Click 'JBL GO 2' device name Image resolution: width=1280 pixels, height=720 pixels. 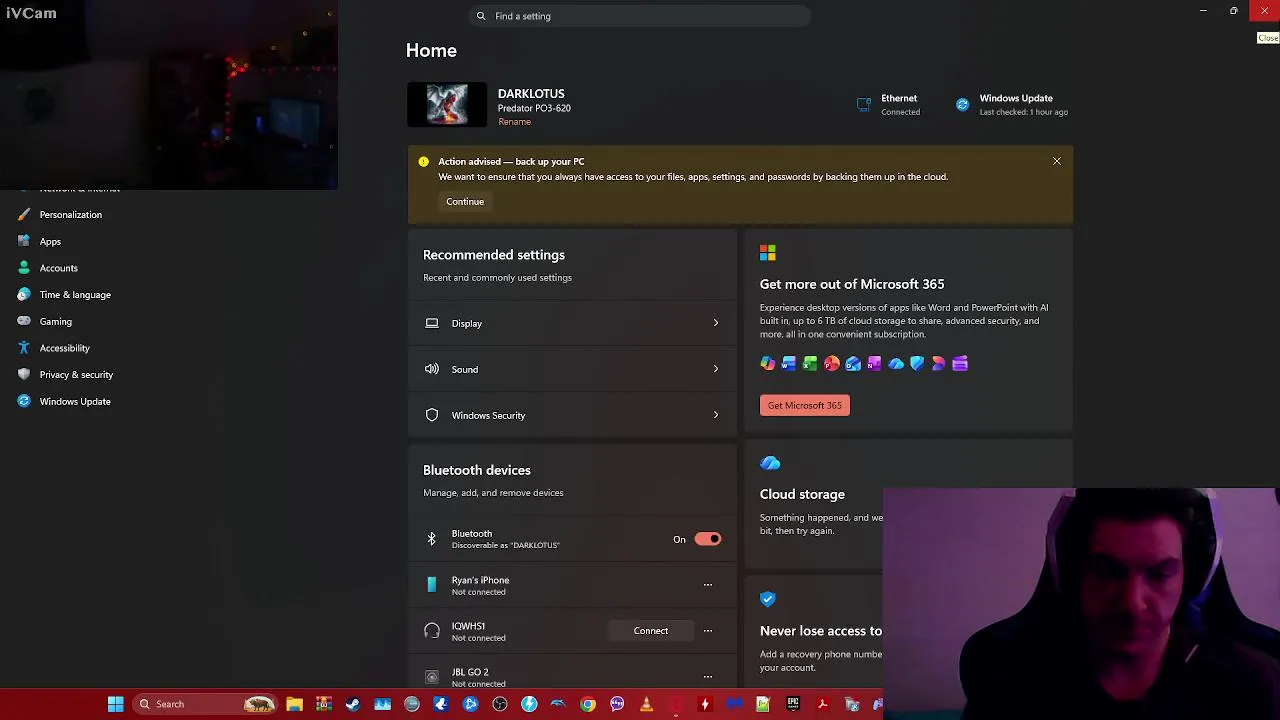(470, 672)
